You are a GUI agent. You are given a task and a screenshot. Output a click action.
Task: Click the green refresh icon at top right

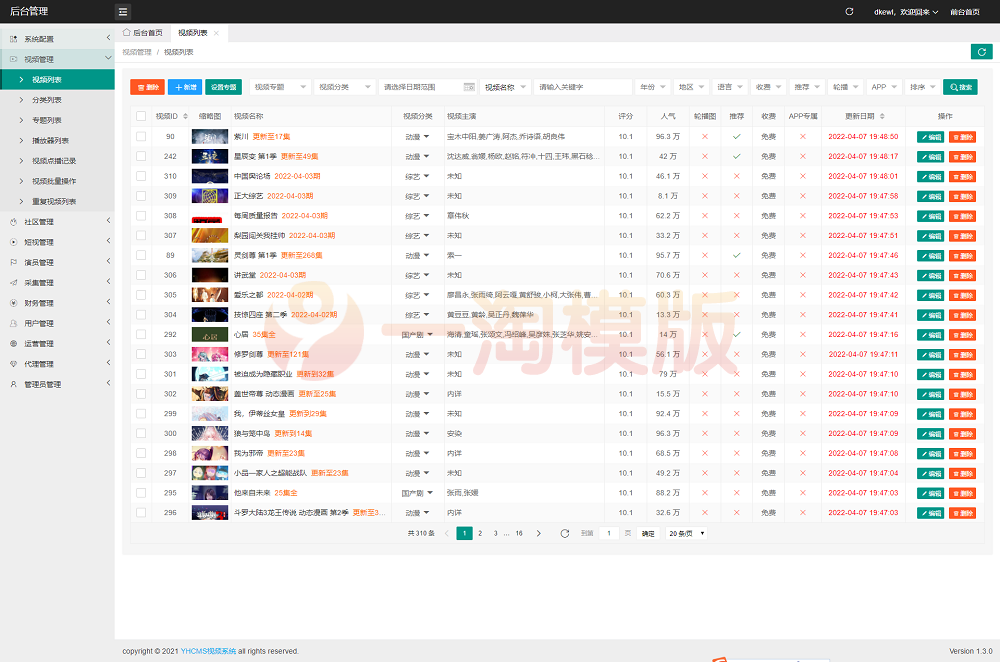pyautogui.click(x=981, y=52)
